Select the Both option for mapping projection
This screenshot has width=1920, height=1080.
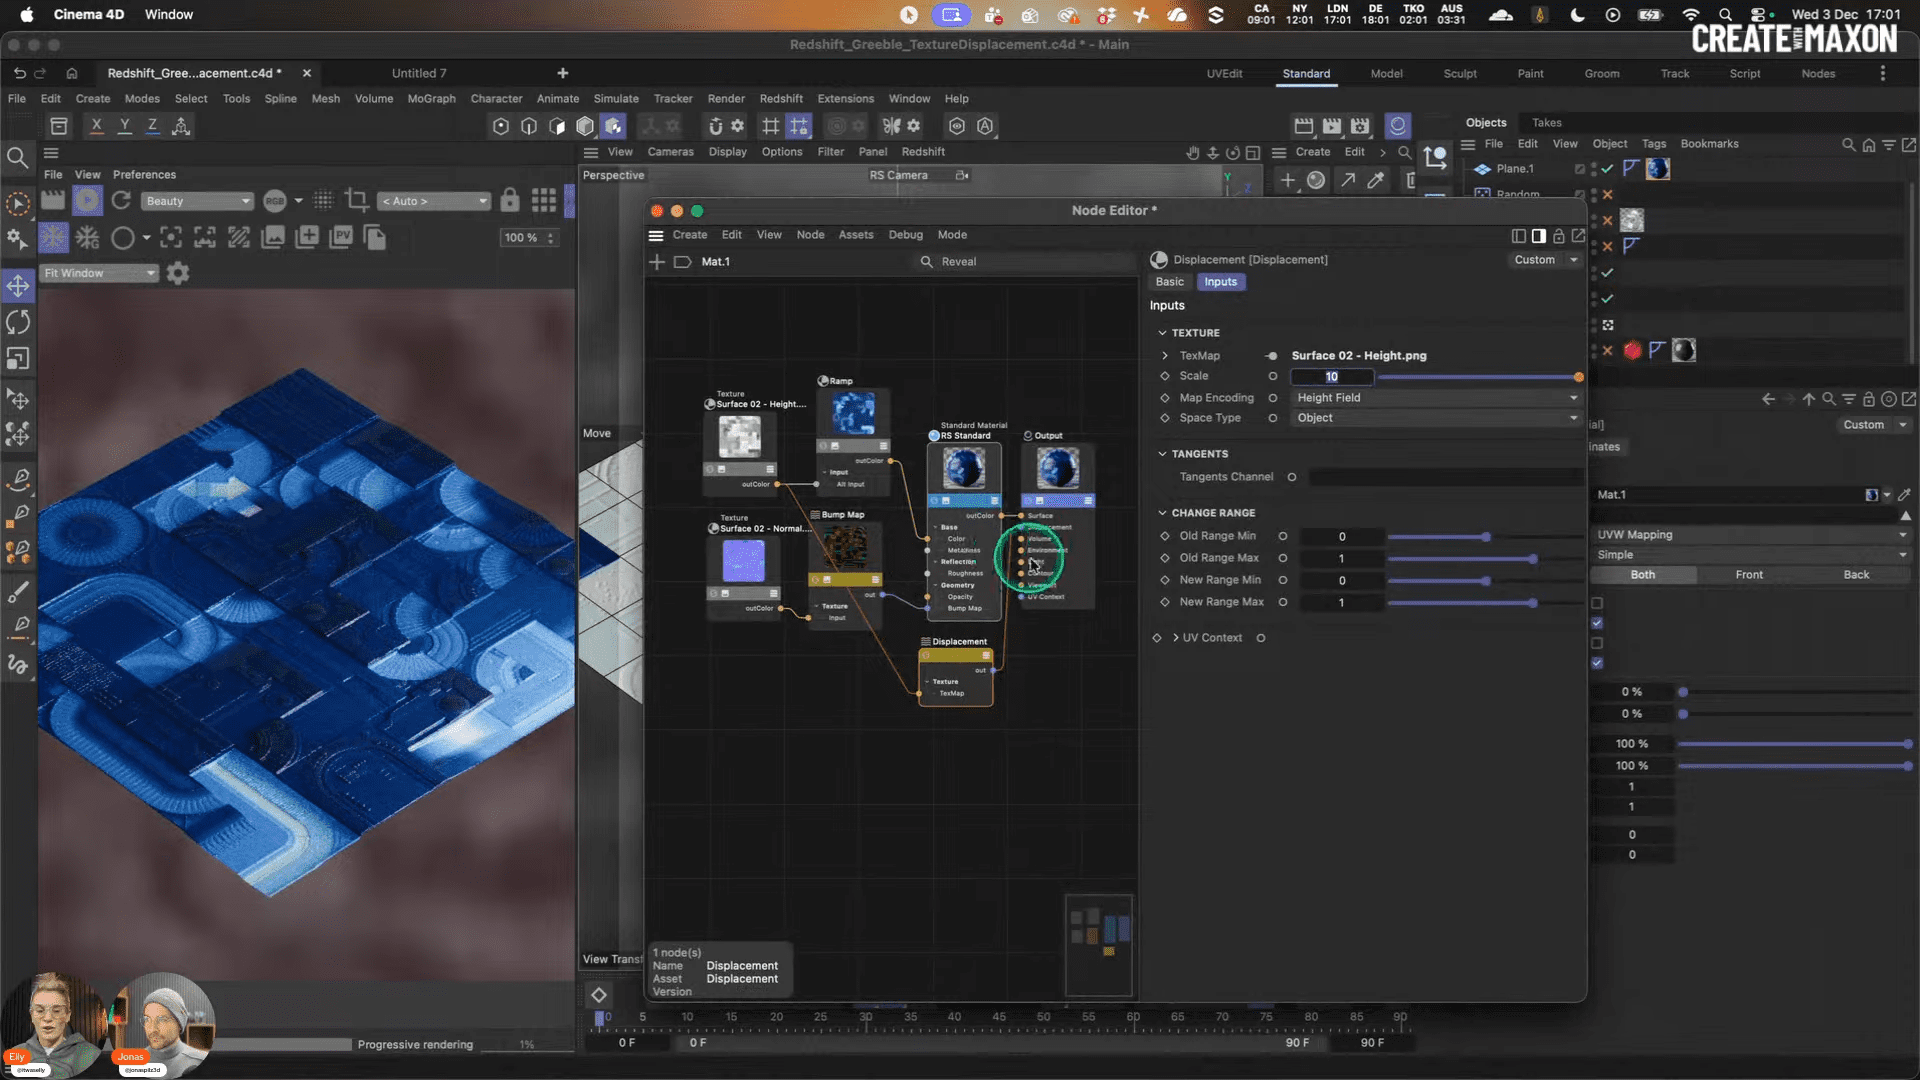pyautogui.click(x=1643, y=575)
